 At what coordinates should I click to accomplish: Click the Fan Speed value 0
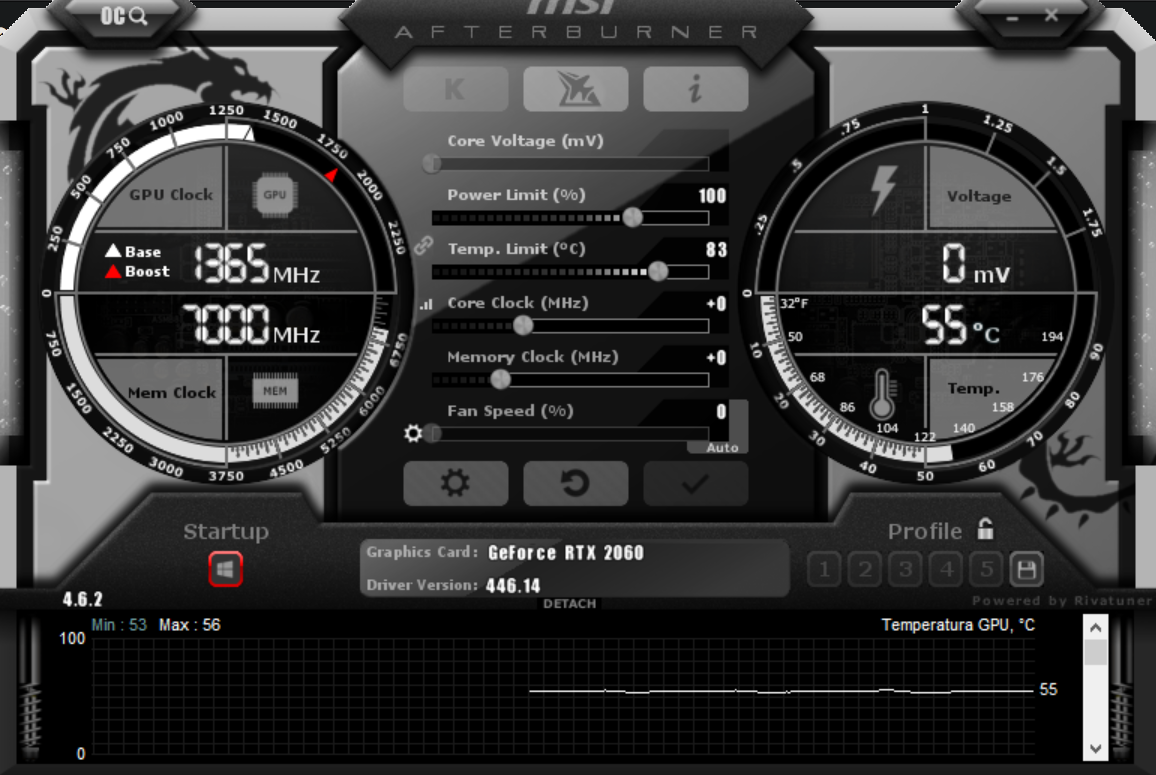click(x=721, y=411)
